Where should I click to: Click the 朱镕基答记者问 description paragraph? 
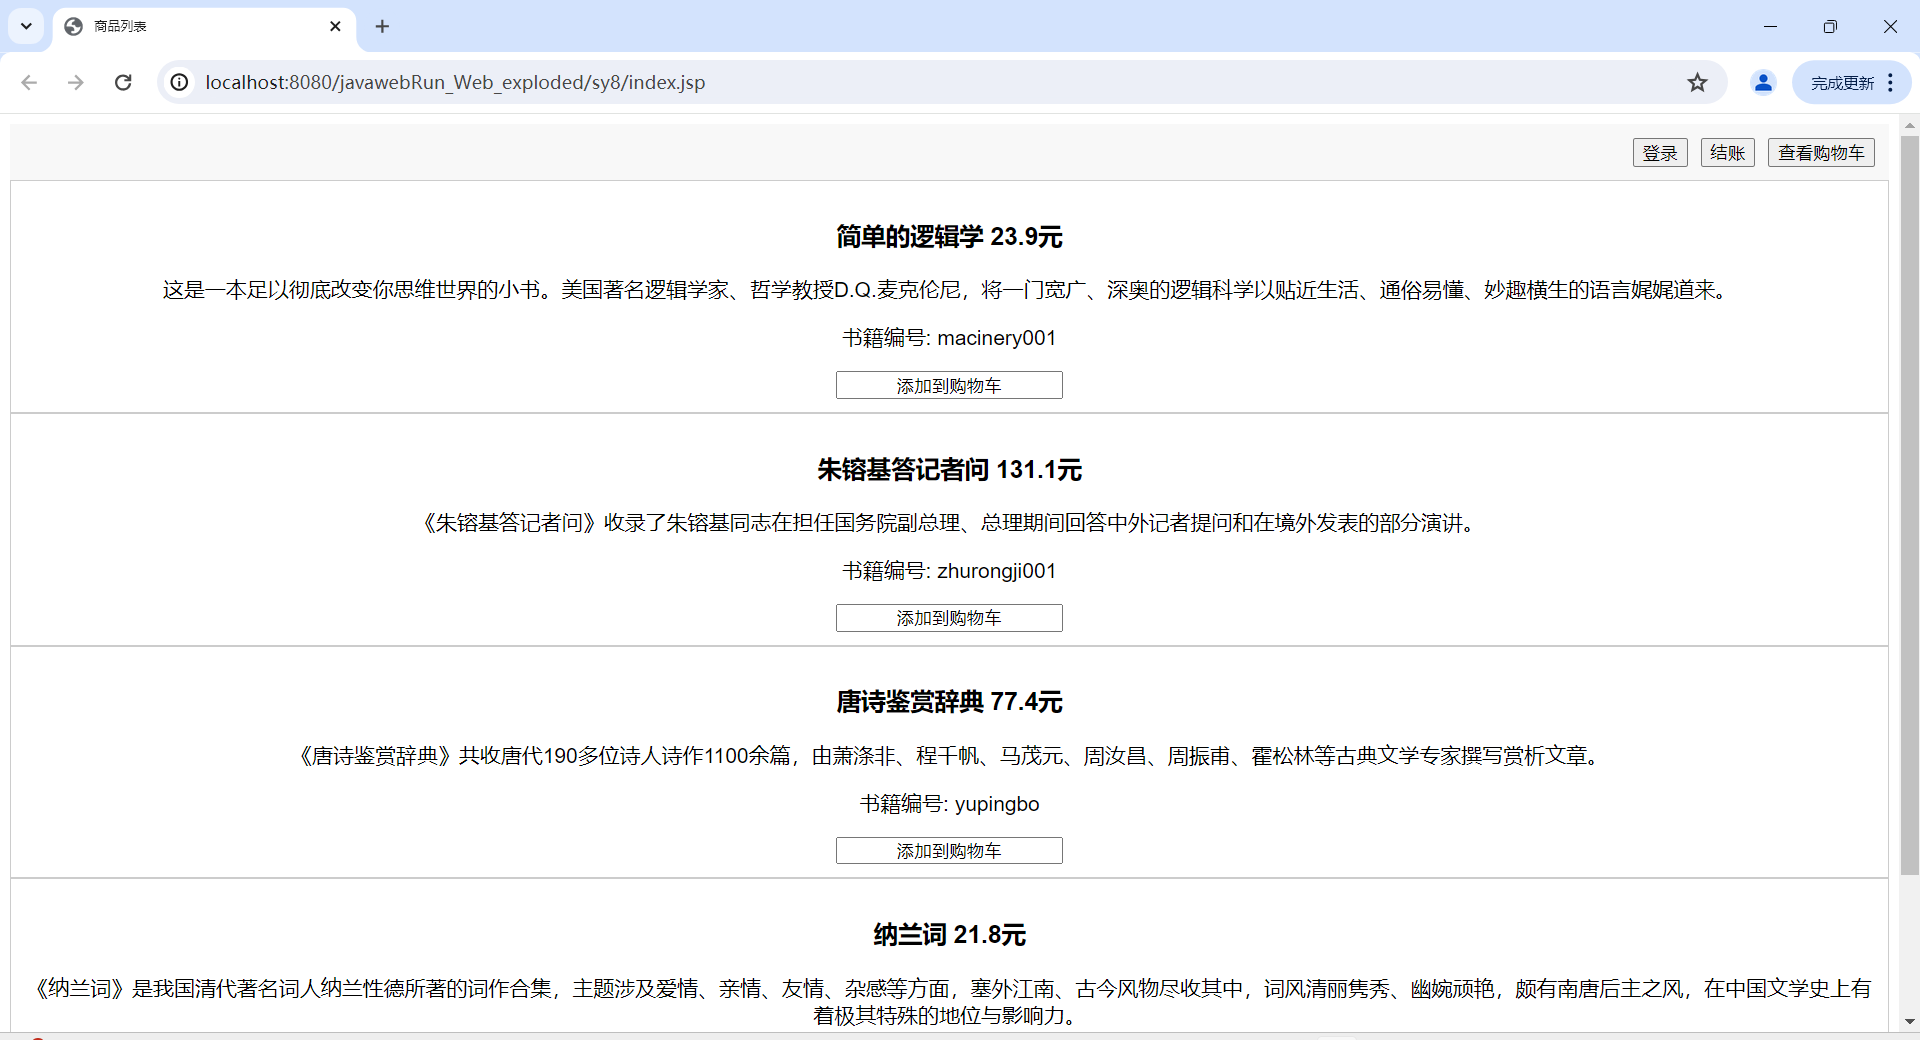pyautogui.click(x=949, y=523)
